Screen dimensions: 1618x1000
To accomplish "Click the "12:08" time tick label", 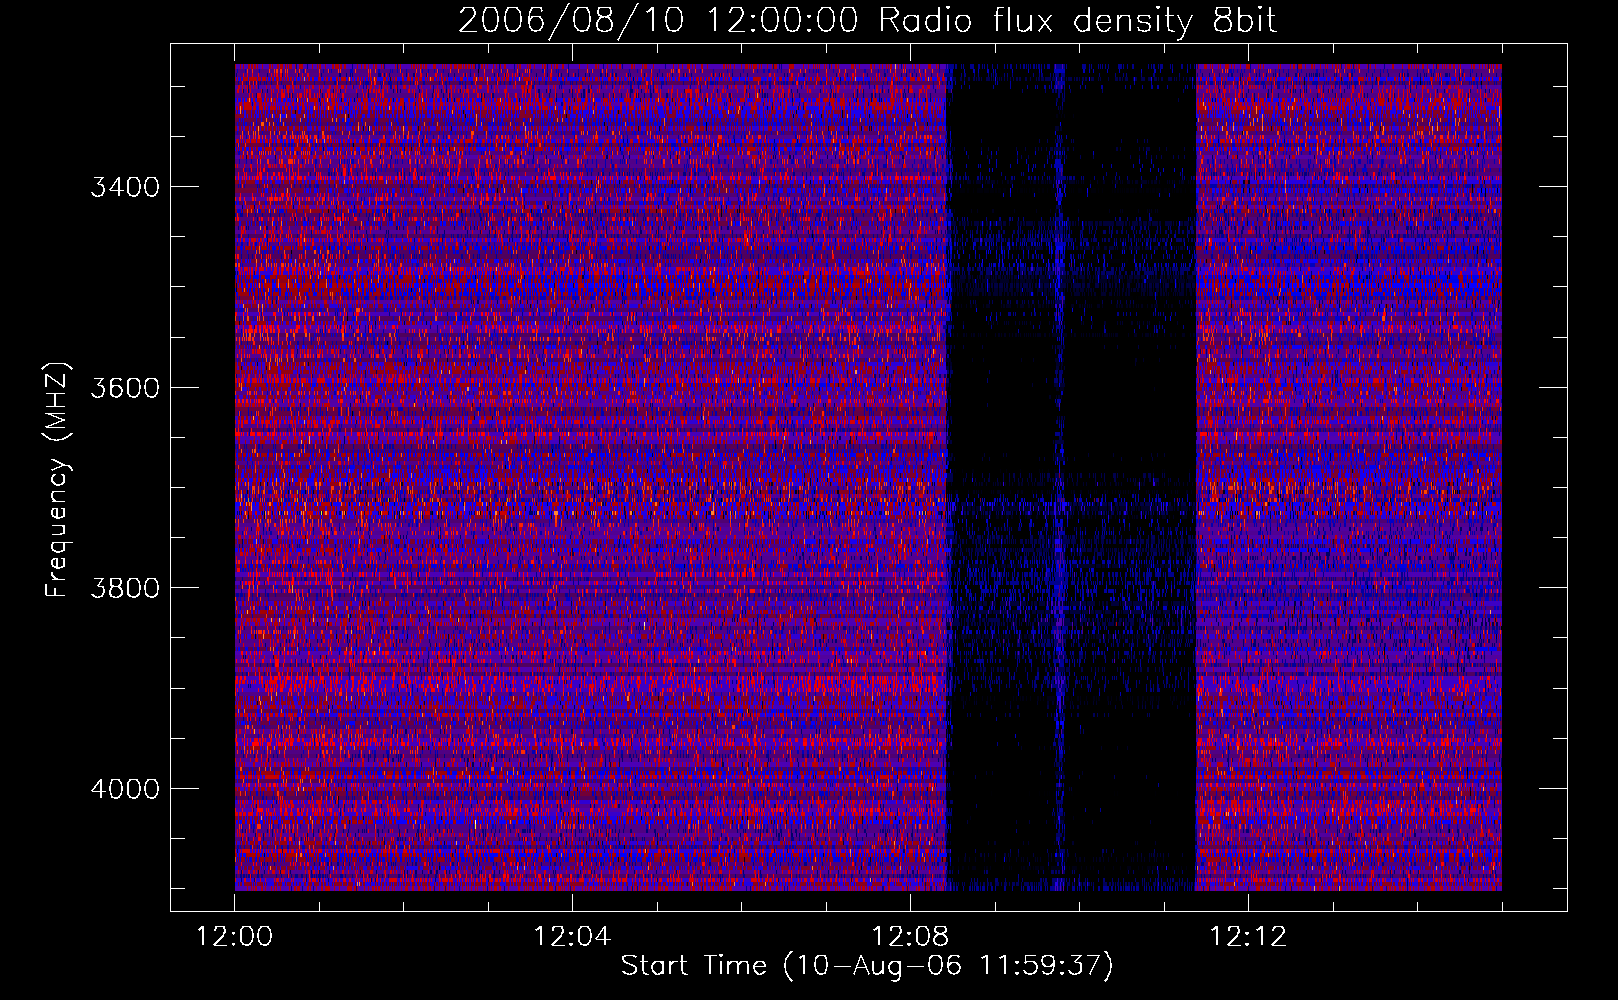I will click(910, 937).
